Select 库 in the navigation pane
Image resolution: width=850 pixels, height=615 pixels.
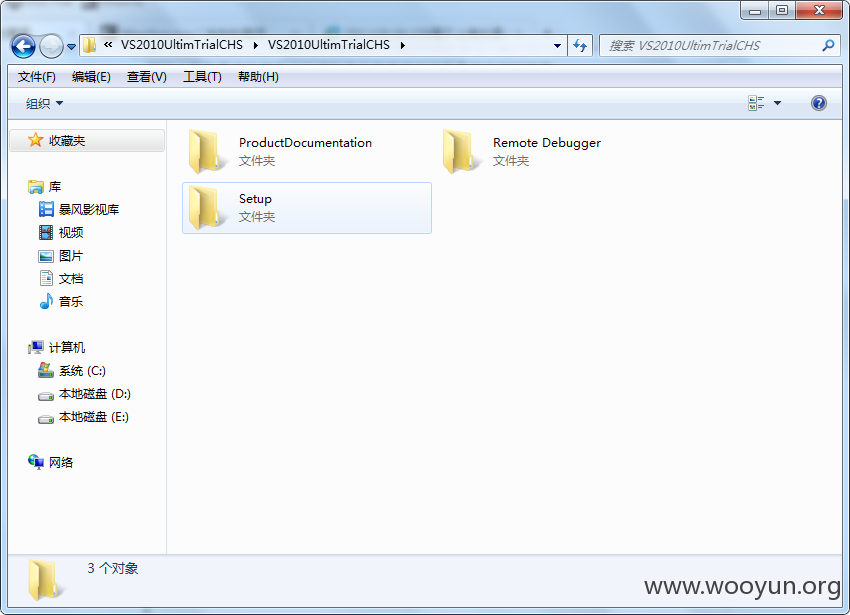(55, 187)
